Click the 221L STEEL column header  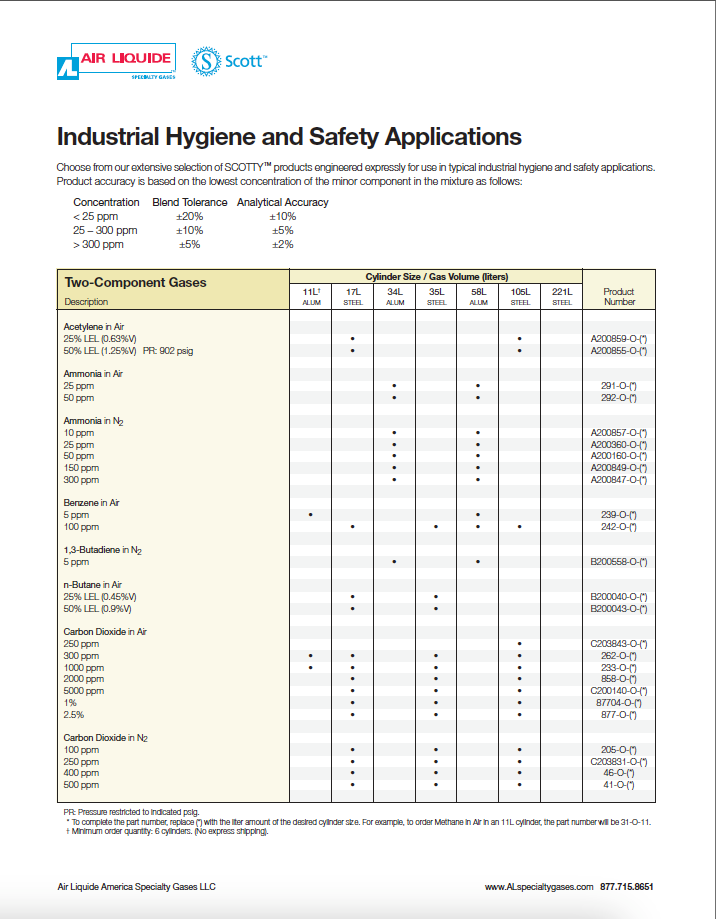pyautogui.click(x=562, y=296)
